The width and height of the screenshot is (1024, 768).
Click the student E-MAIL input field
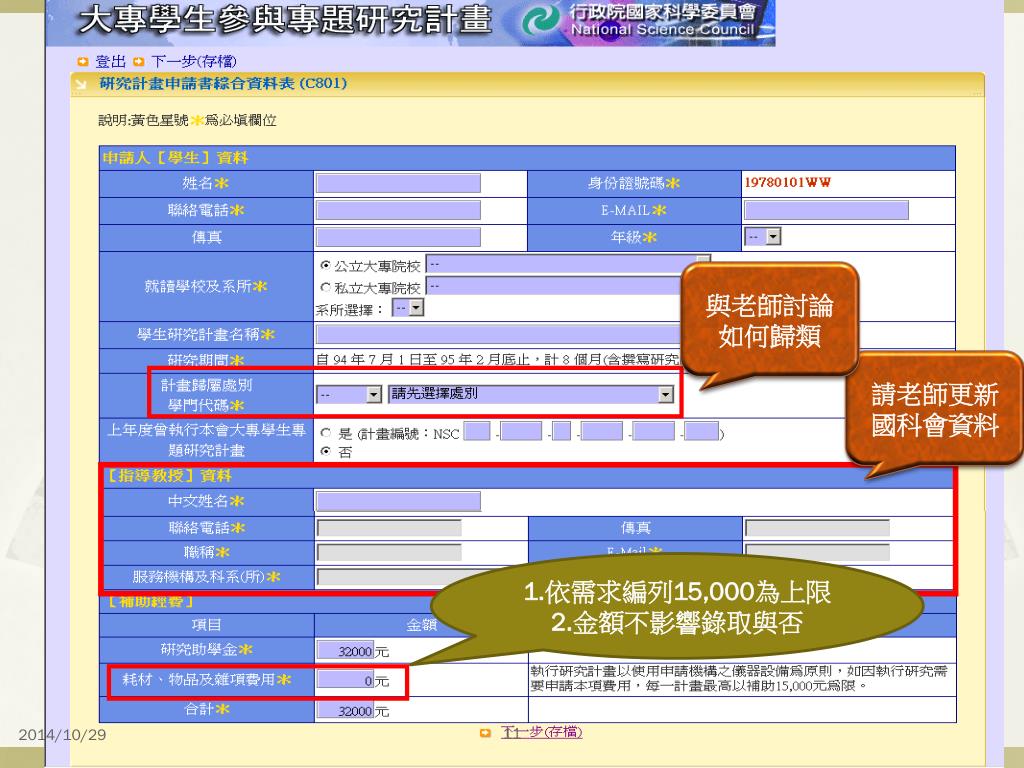pos(826,210)
